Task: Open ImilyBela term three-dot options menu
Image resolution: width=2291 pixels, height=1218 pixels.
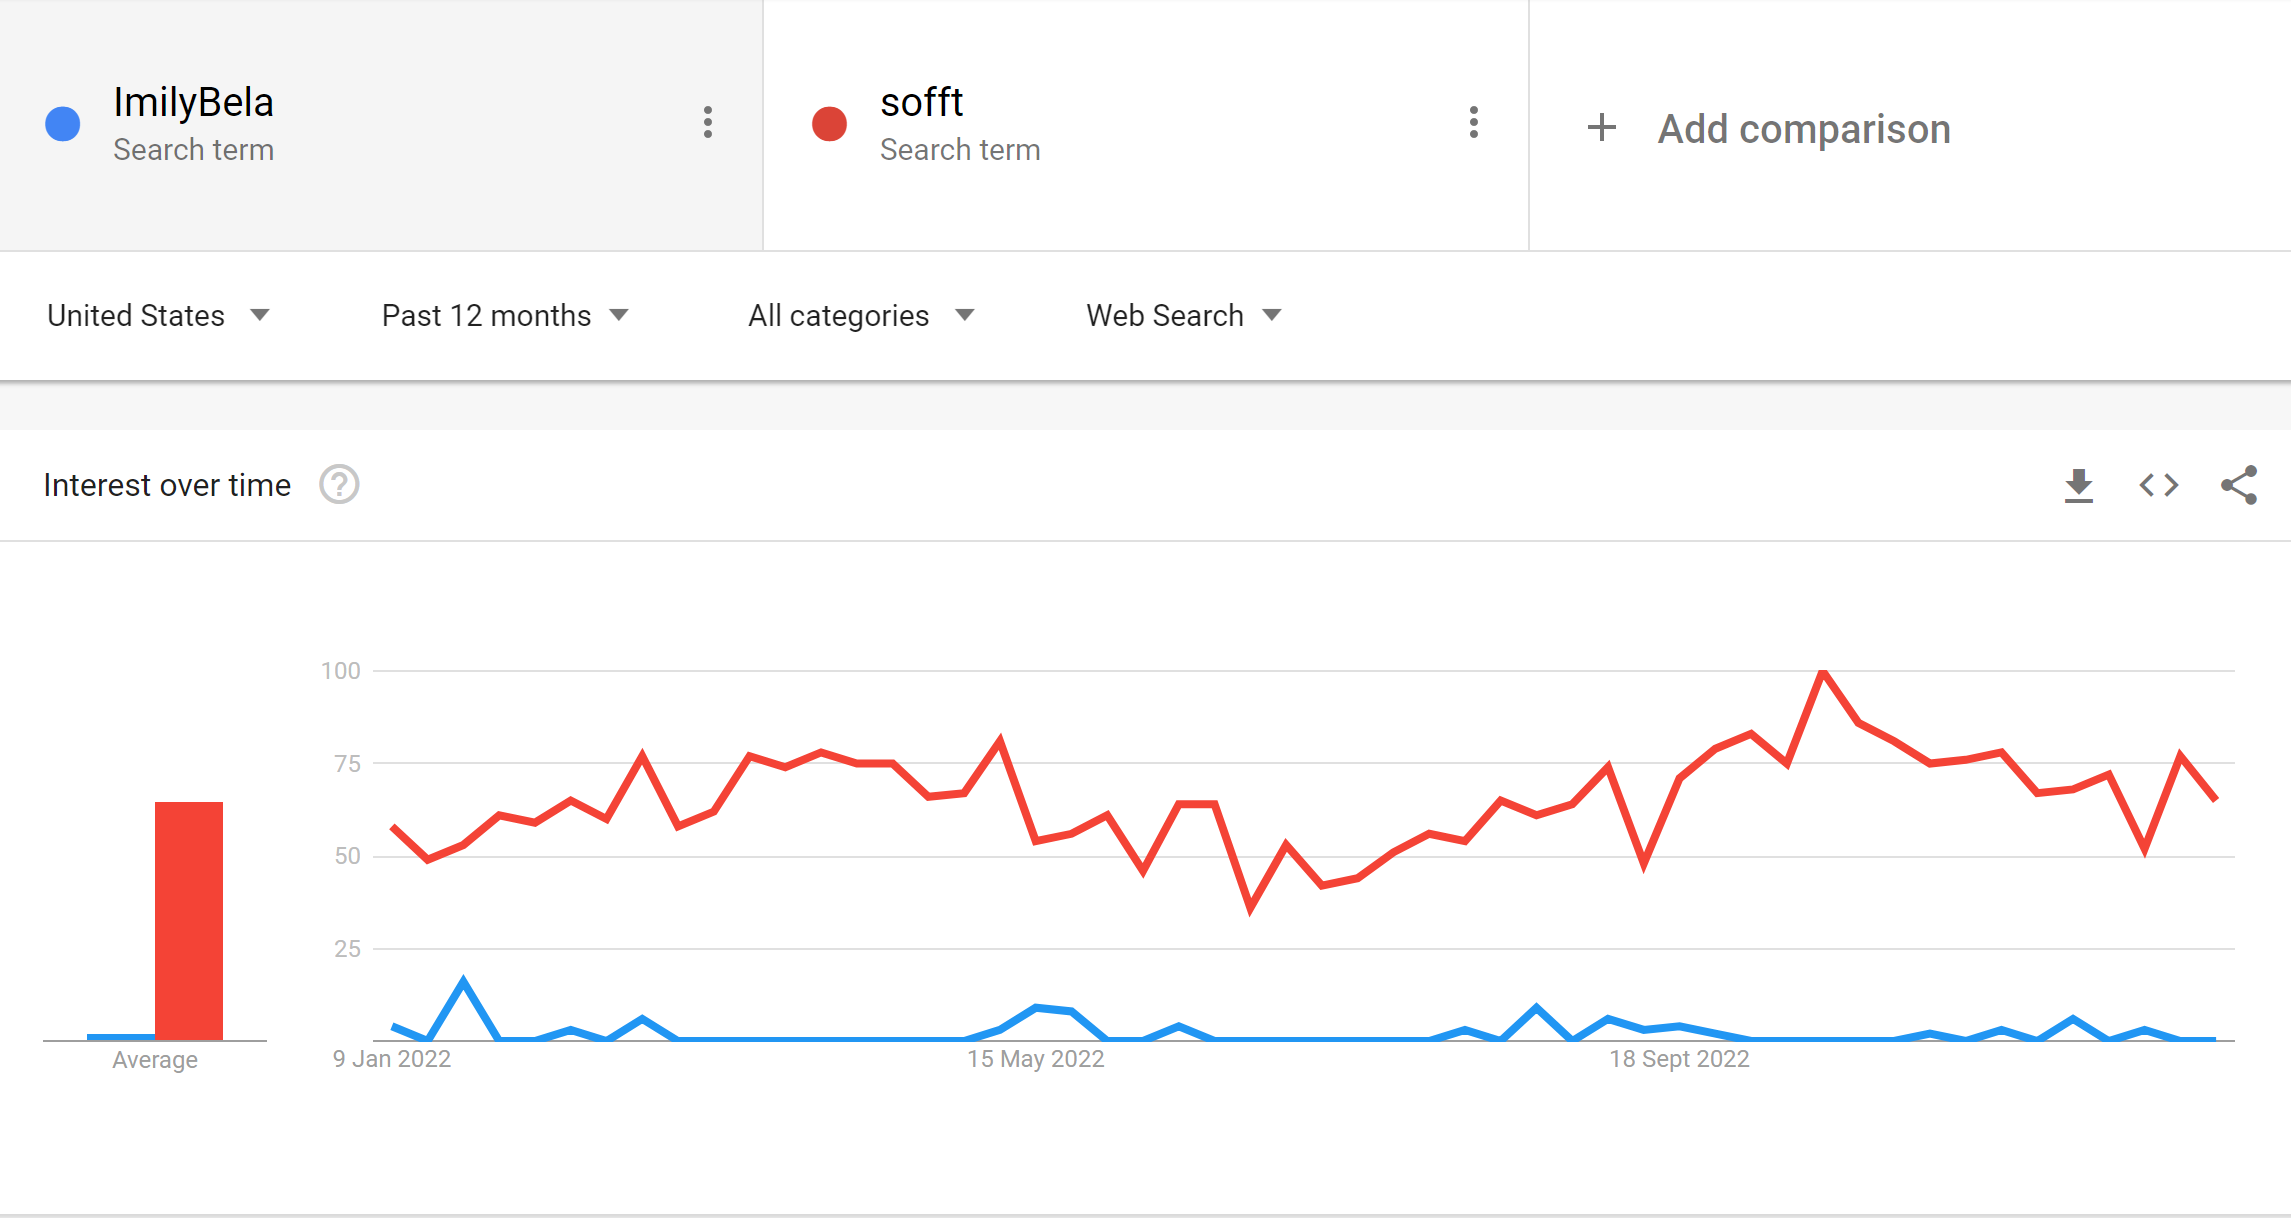Action: tap(708, 123)
